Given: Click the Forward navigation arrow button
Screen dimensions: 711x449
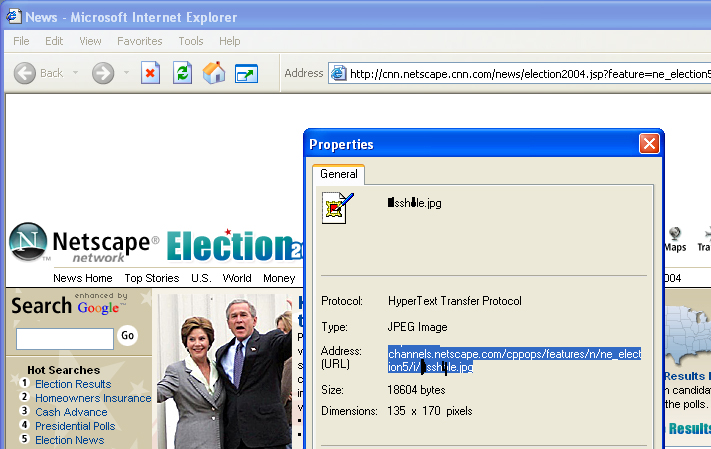Looking at the screenshot, I should (103, 73).
